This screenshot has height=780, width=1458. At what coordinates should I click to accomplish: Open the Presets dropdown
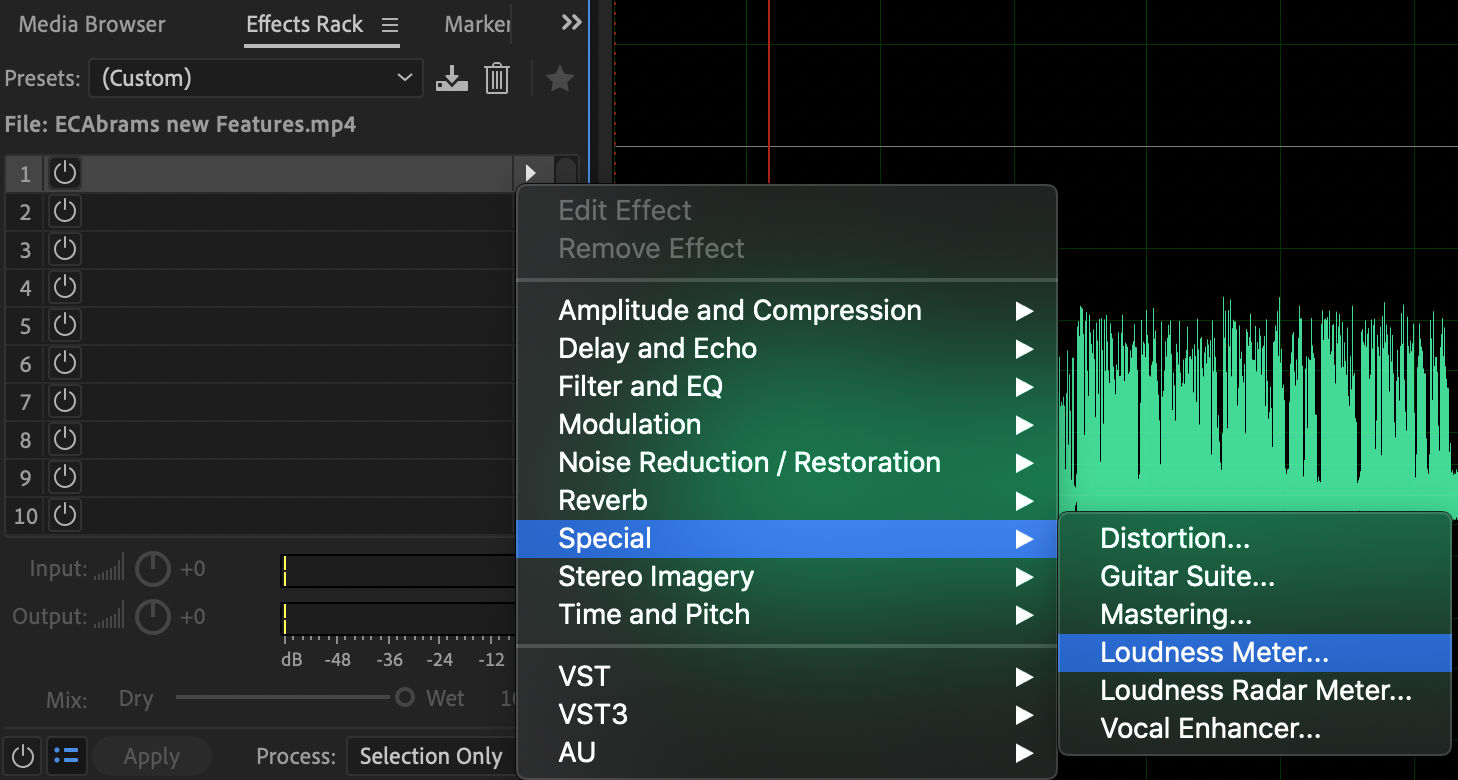tap(255, 78)
